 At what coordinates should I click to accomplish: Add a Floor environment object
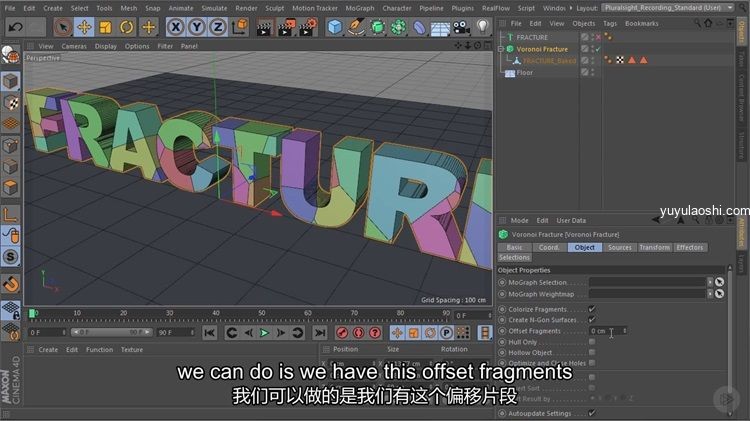coord(440,27)
